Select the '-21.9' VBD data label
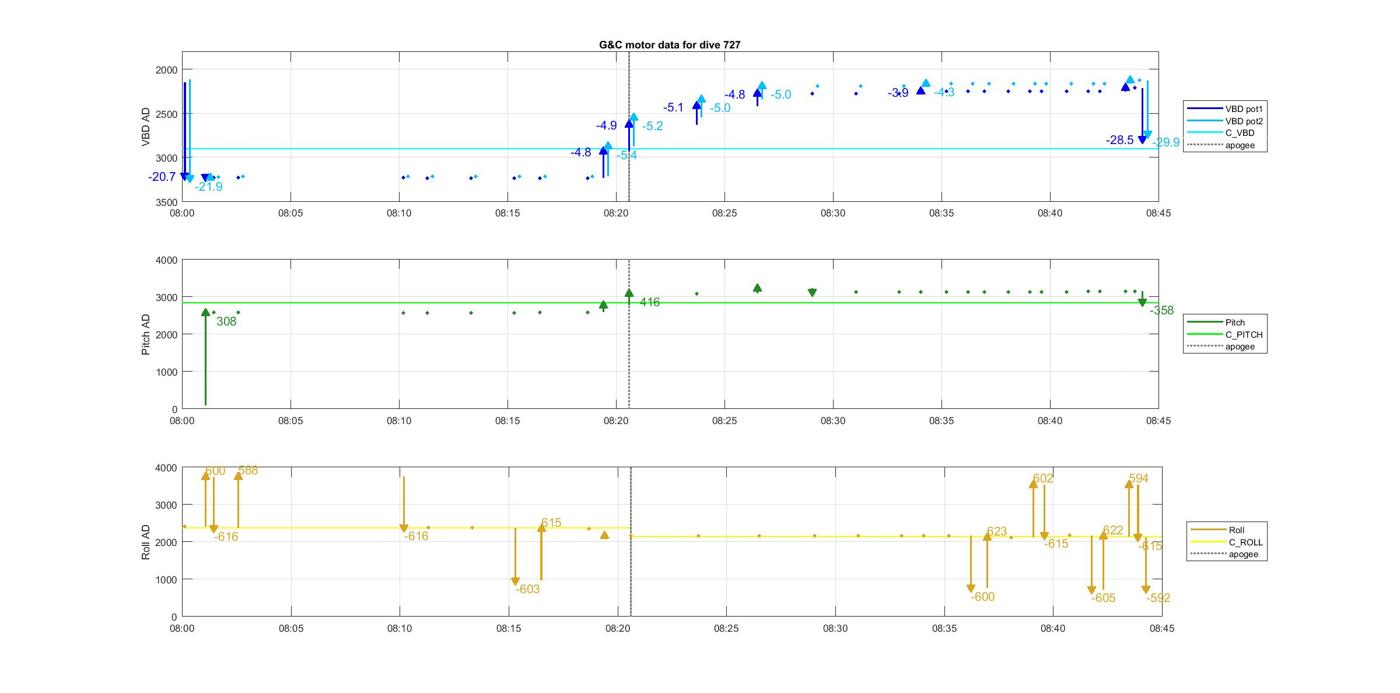Screen dimensions: 1400x693 point(209,187)
